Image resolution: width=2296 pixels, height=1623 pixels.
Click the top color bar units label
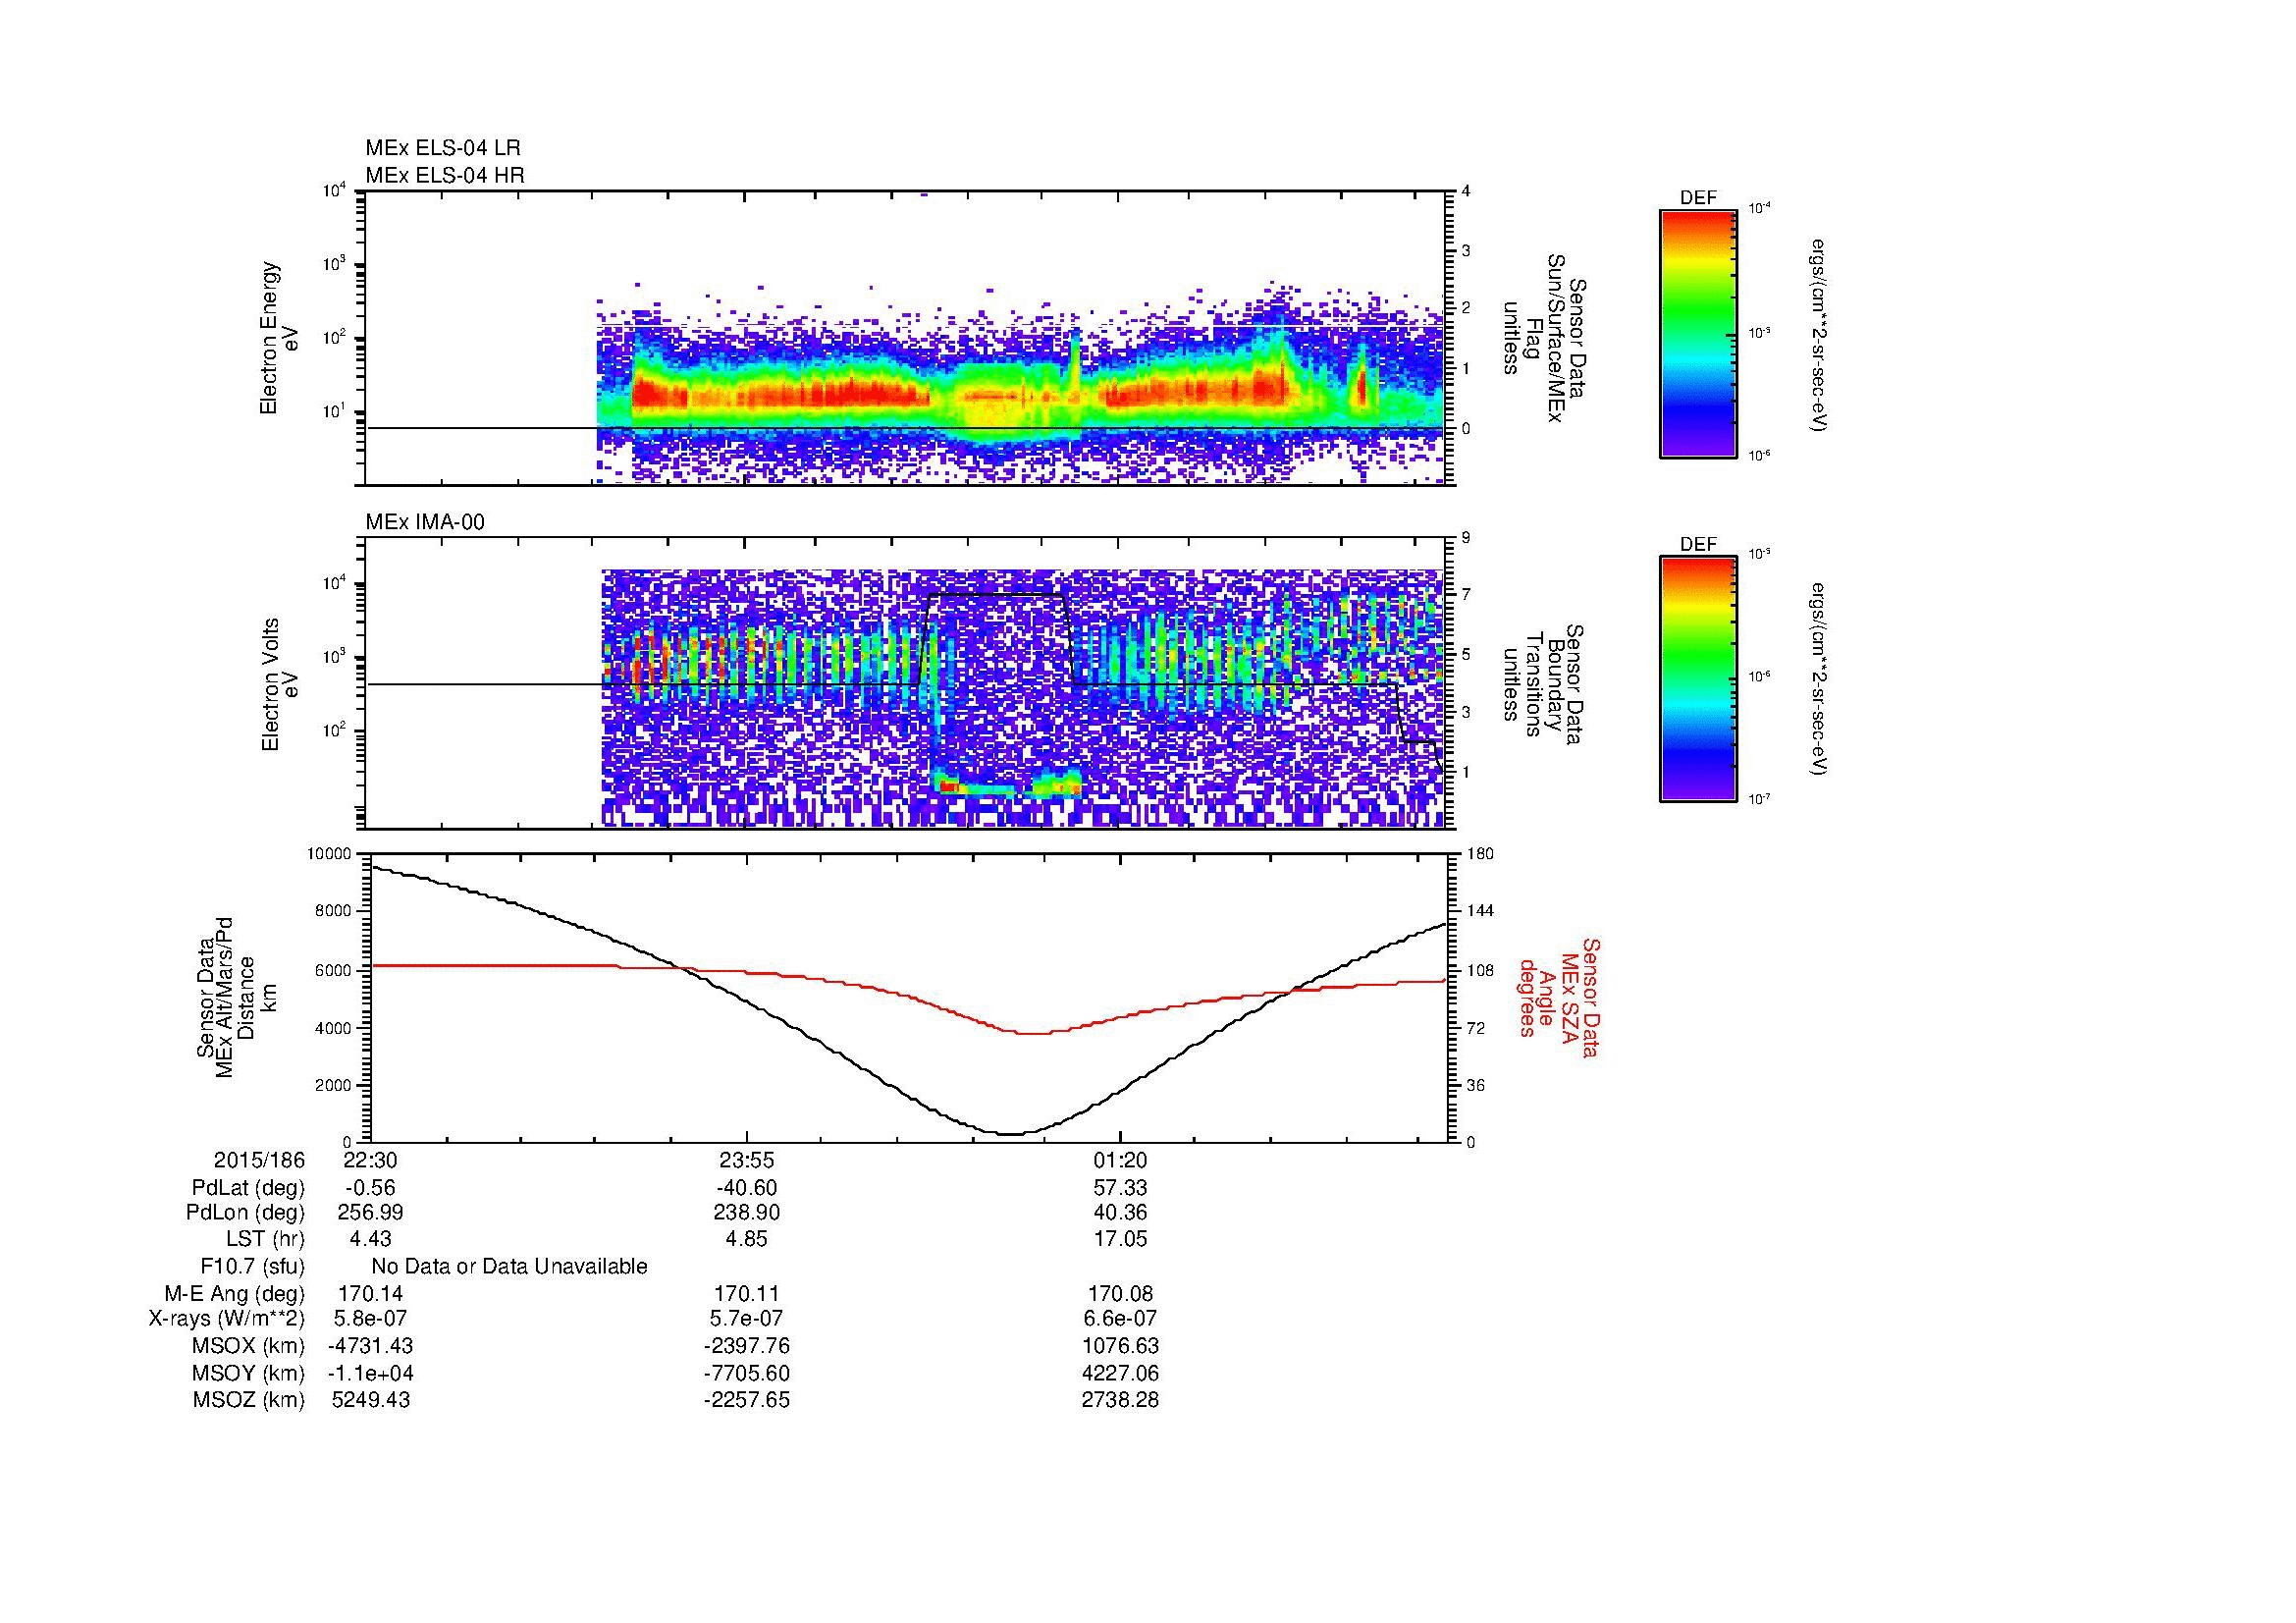coord(1820,335)
